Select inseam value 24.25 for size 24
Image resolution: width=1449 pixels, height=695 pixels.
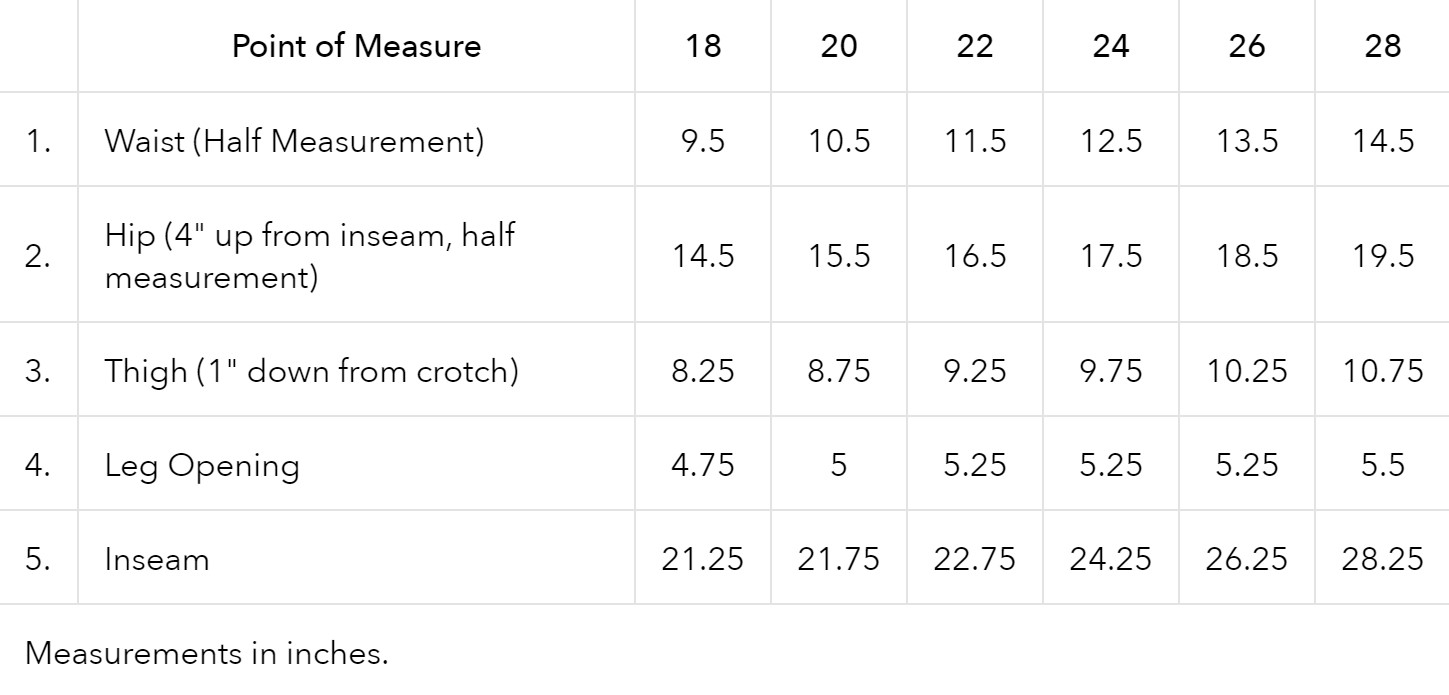click(1110, 559)
